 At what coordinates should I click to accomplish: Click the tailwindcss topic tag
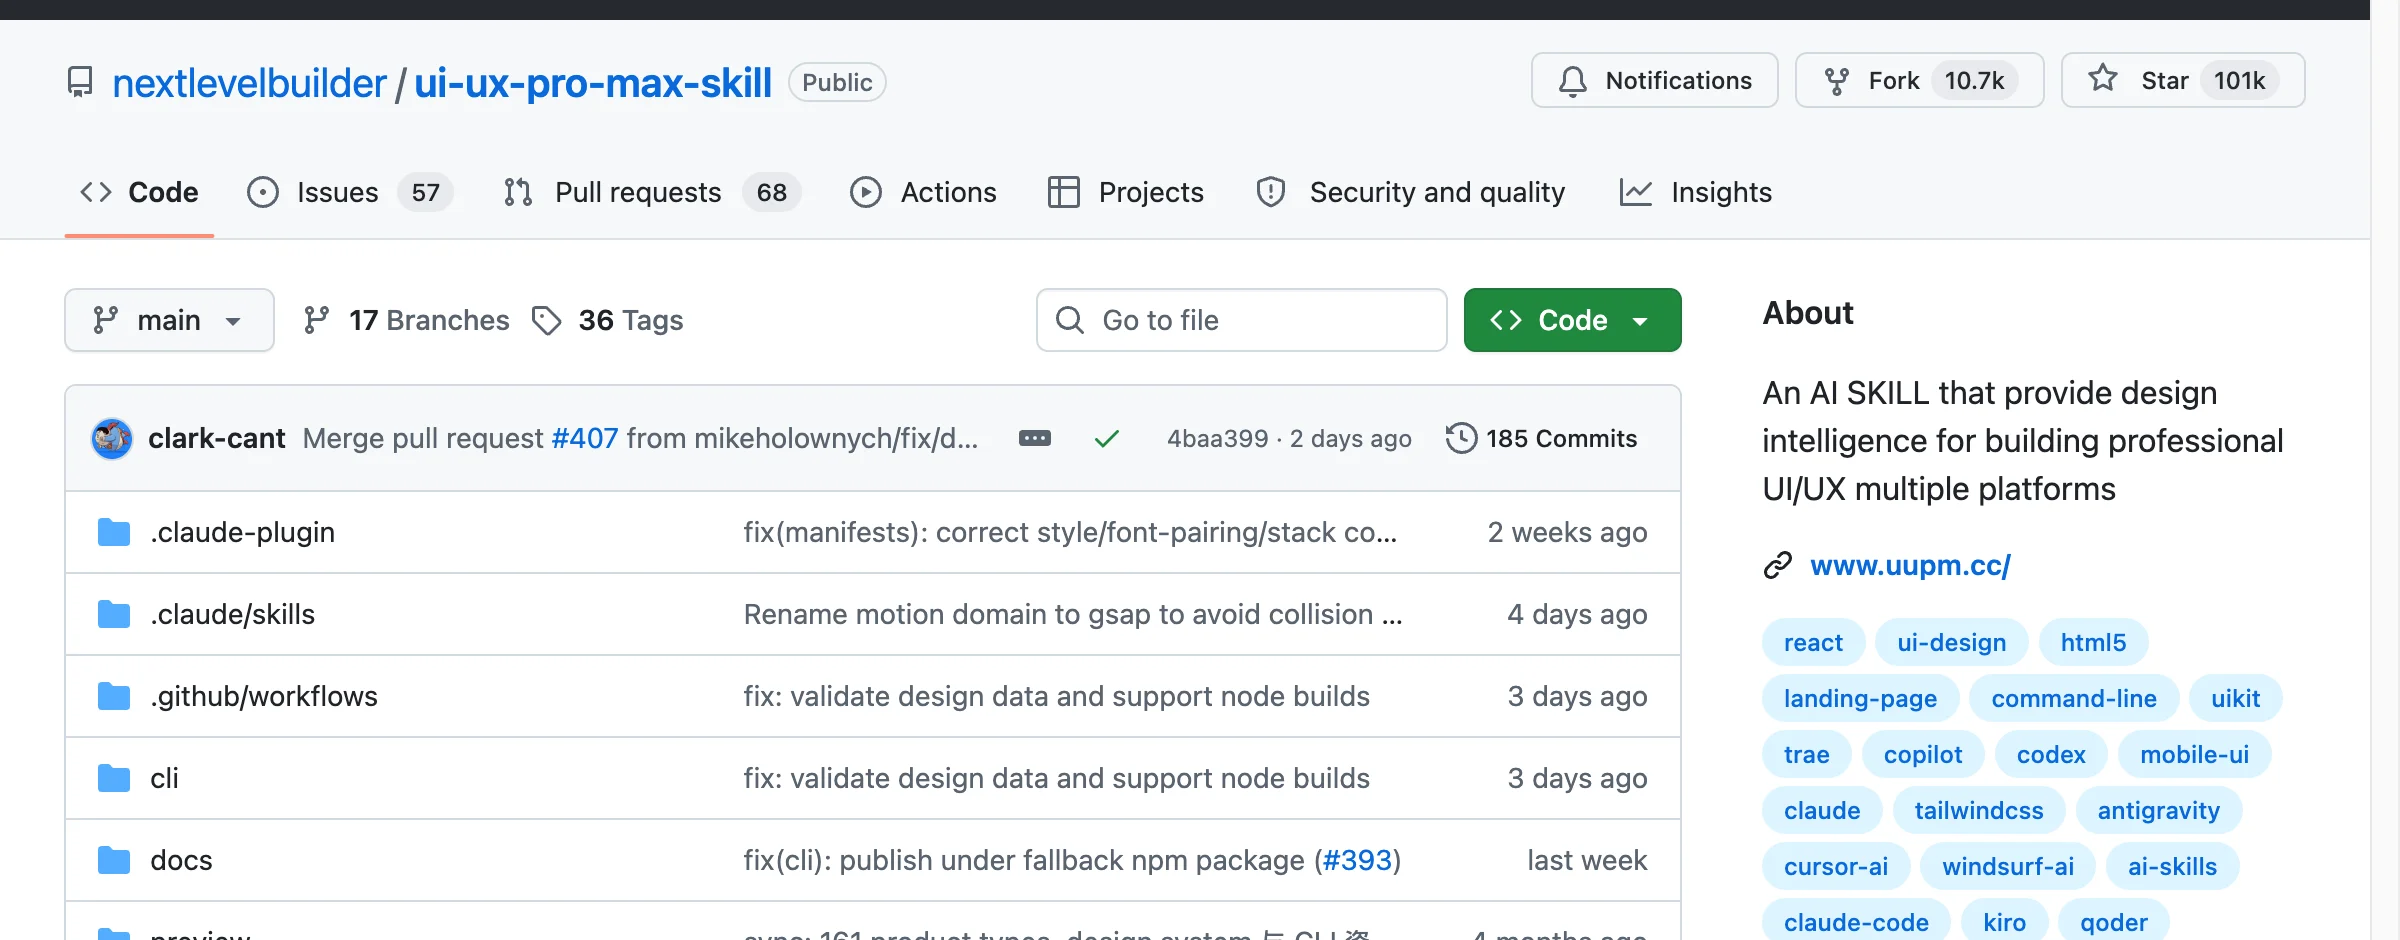click(1979, 810)
